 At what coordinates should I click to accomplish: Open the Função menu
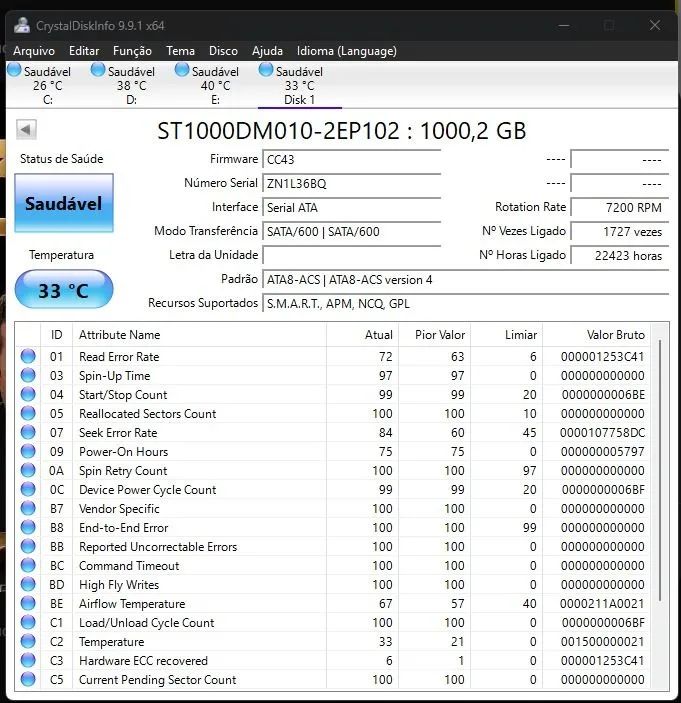[132, 51]
